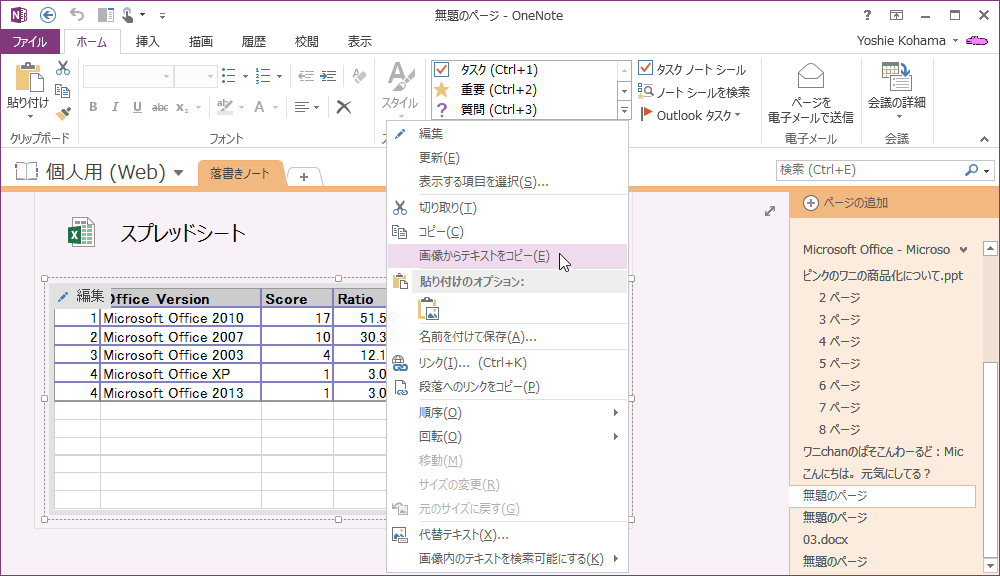Open the font size combo box
The width and height of the screenshot is (1000, 576).
[x=195, y=77]
